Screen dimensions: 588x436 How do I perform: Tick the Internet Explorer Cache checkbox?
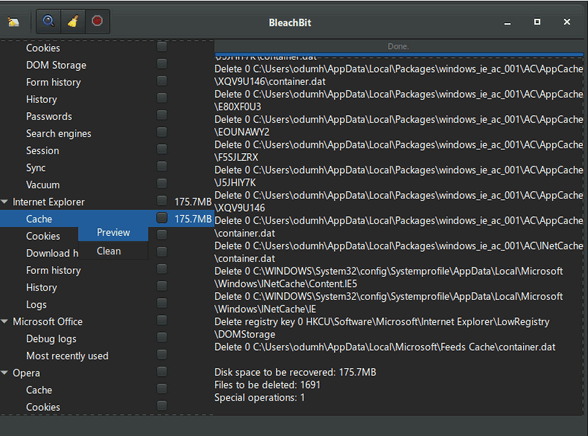[162, 218]
